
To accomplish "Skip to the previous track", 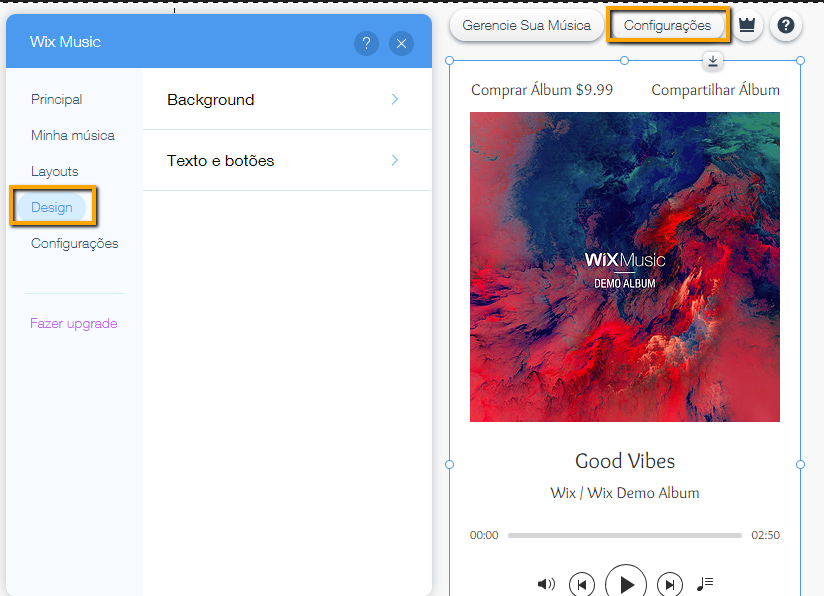I will [581, 583].
